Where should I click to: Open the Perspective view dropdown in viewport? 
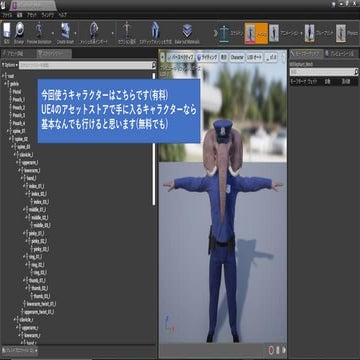click(x=181, y=57)
